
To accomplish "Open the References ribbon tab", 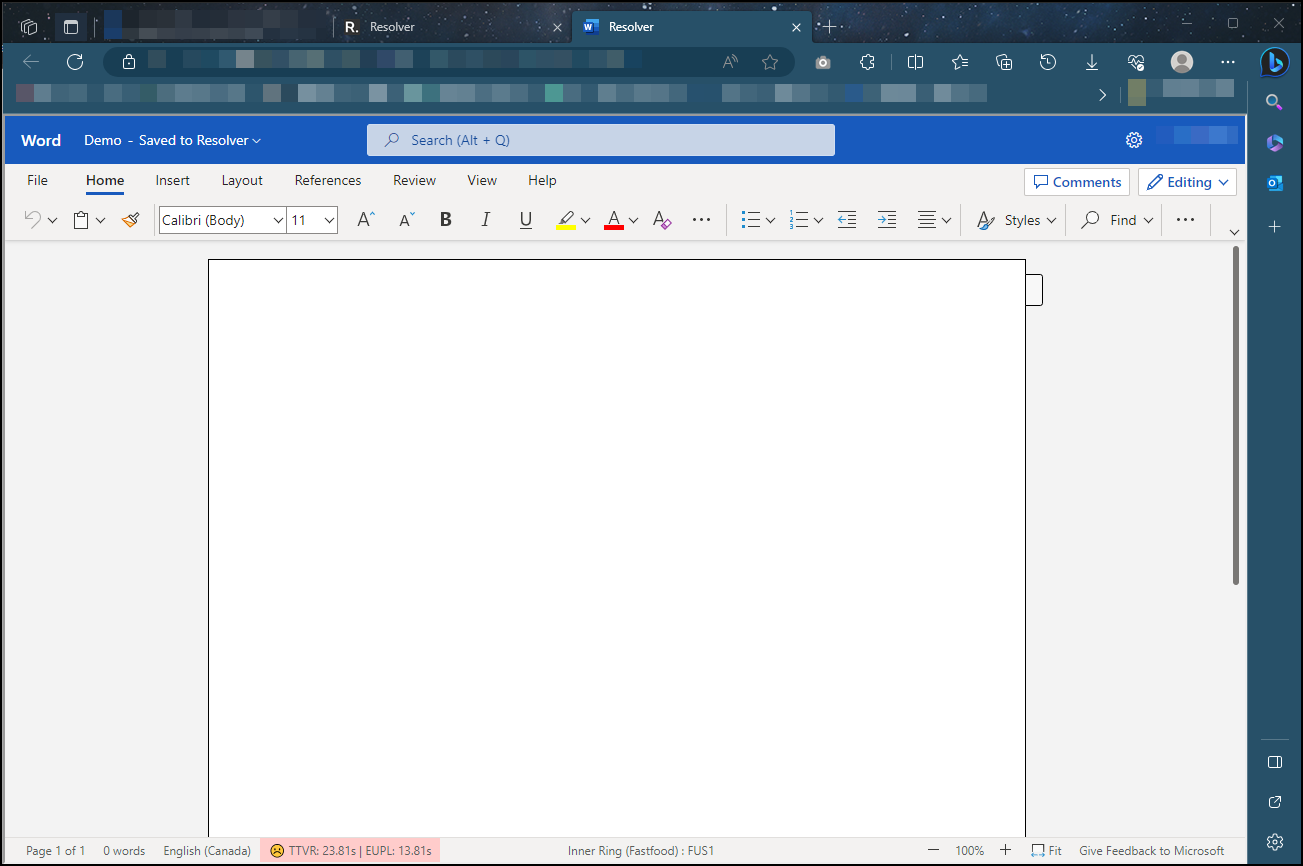I will click(x=328, y=181).
